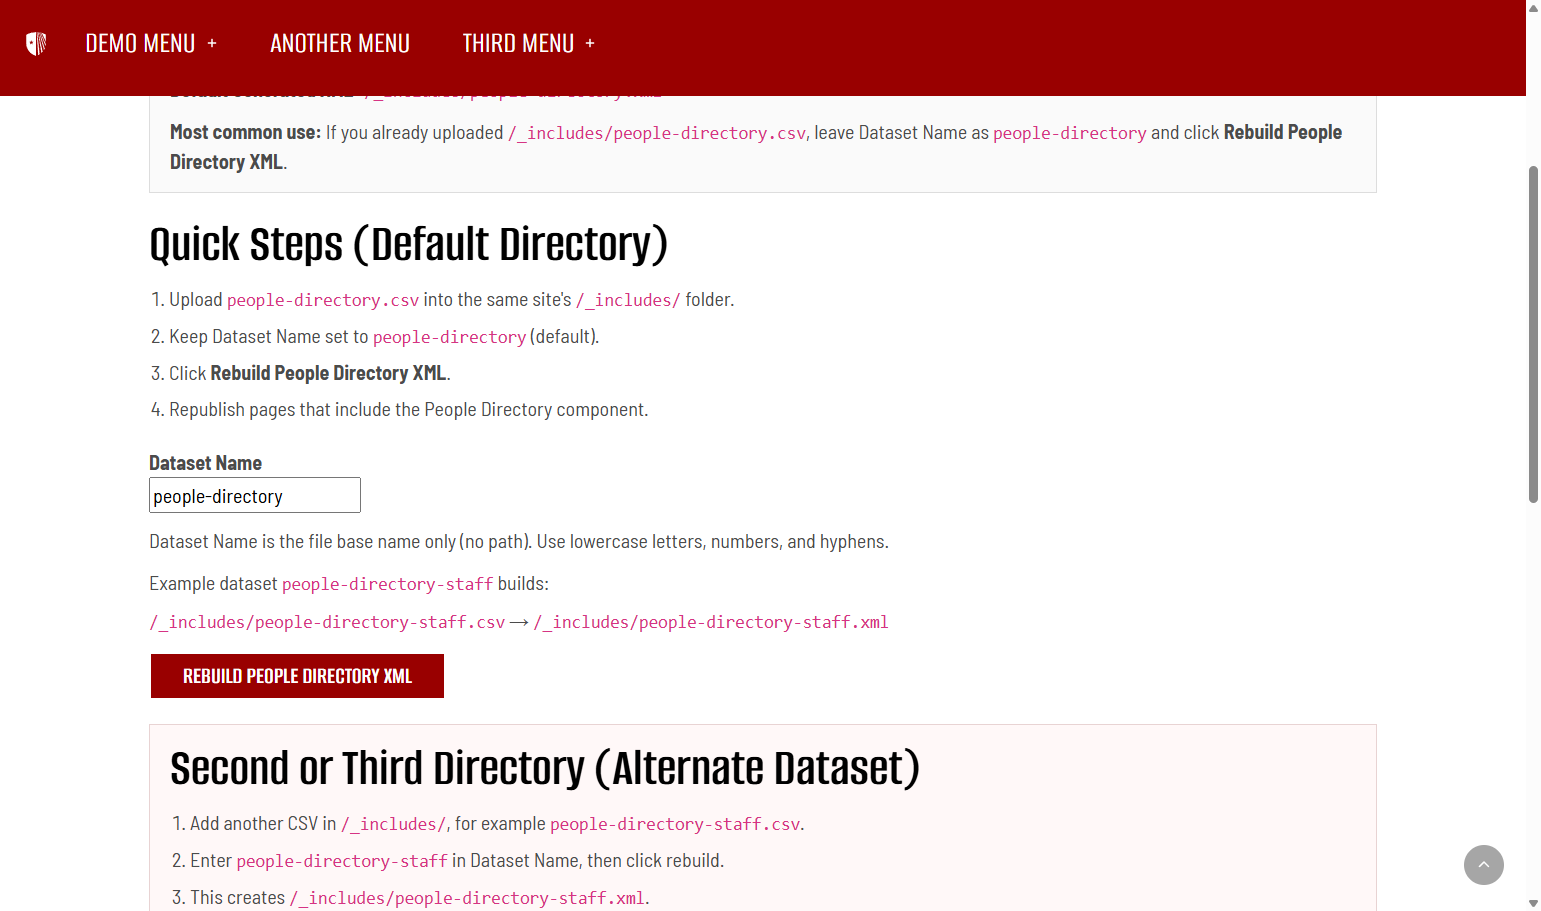The image size is (1541, 911).
Task: Click 'This creates' step 3 text
Action: coord(420,897)
